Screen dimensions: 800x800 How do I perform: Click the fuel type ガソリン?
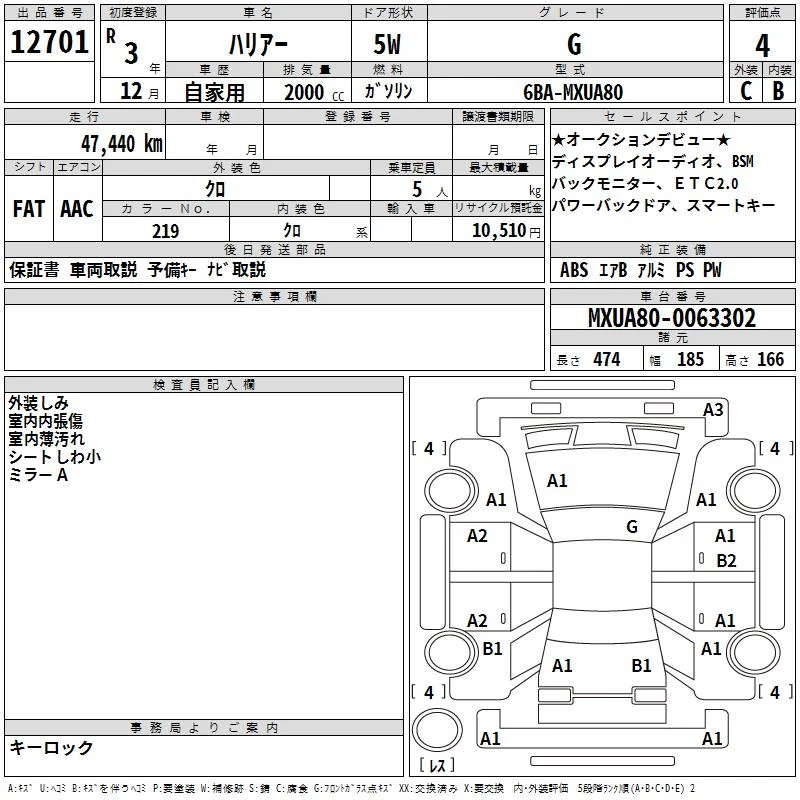point(388,91)
